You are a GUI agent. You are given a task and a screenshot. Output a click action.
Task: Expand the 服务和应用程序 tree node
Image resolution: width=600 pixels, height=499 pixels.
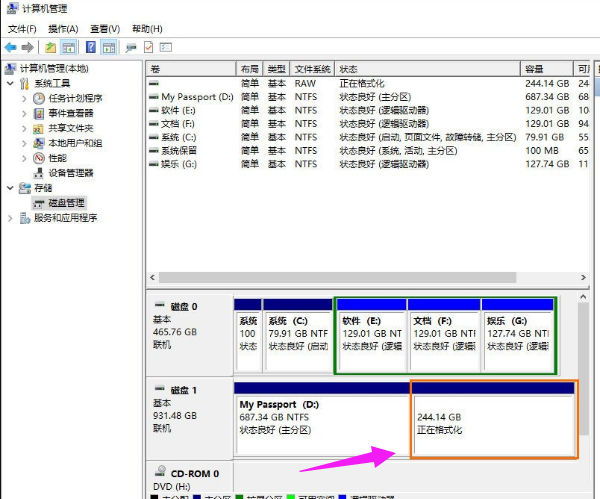tap(11, 217)
